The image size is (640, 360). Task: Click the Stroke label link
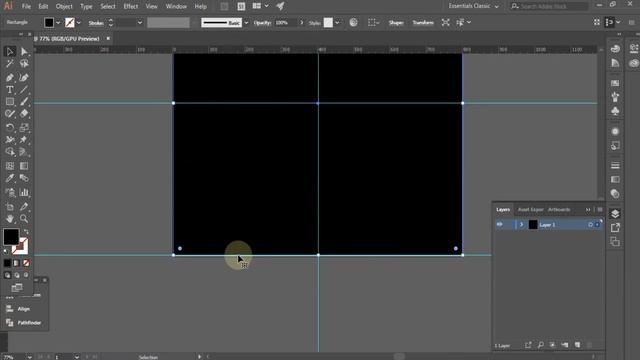[96, 23]
